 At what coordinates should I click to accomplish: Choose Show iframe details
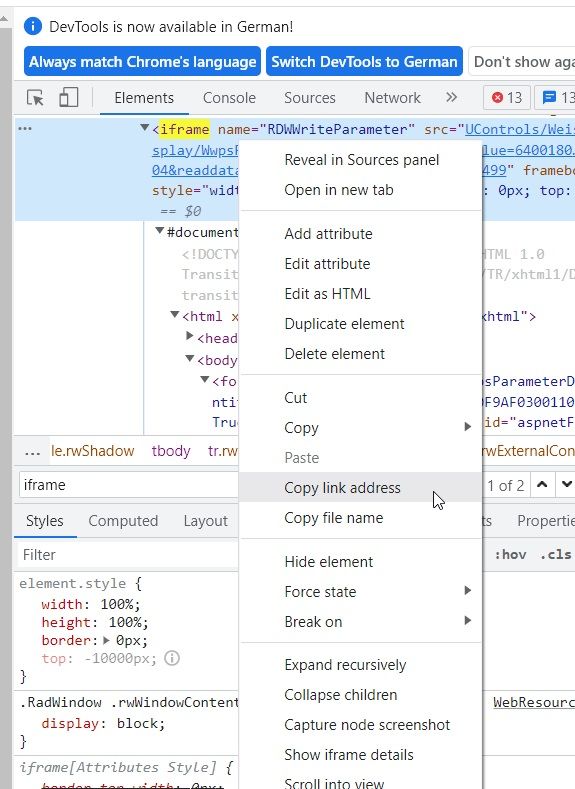pyautogui.click(x=360, y=755)
